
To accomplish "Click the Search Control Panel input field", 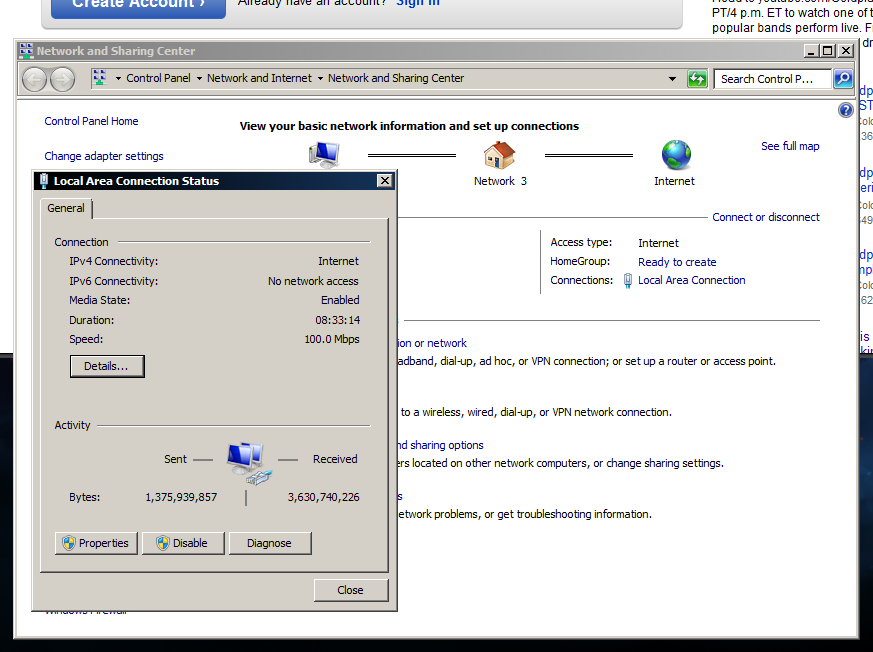I will [772, 79].
